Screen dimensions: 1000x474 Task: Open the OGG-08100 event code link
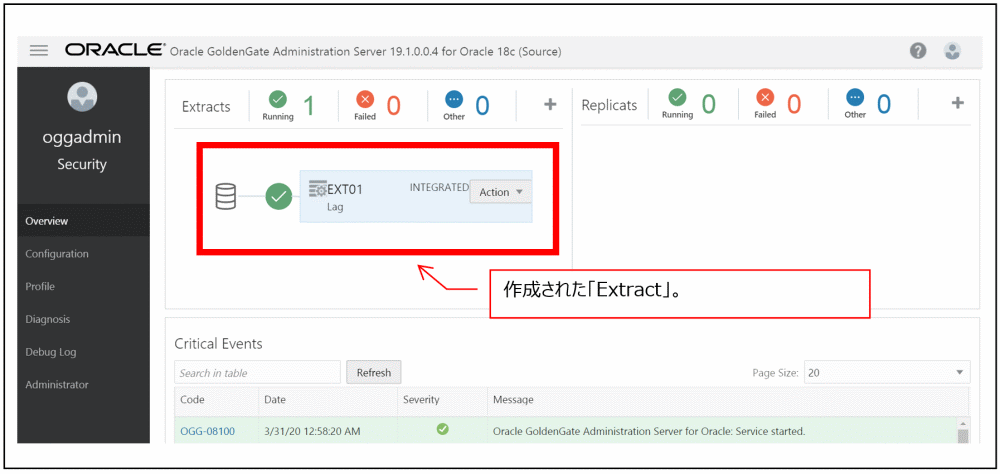point(207,431)
